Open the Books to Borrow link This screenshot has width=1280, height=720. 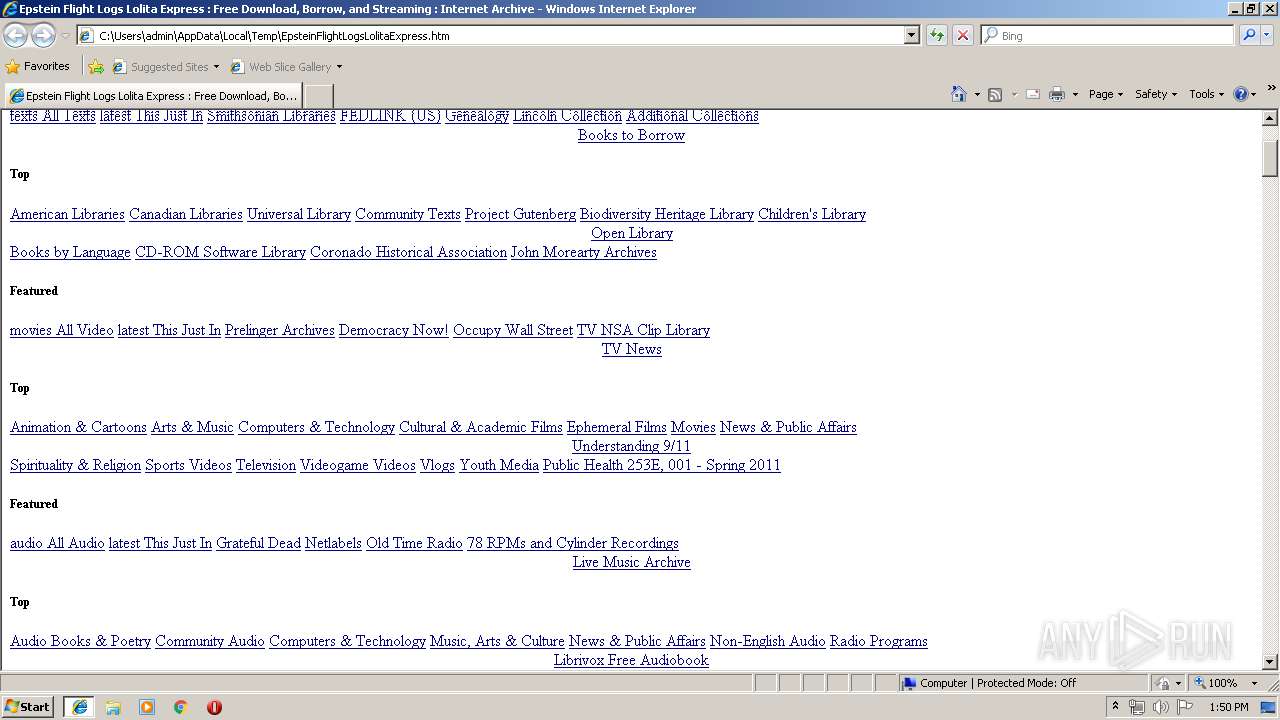(631, 135)
